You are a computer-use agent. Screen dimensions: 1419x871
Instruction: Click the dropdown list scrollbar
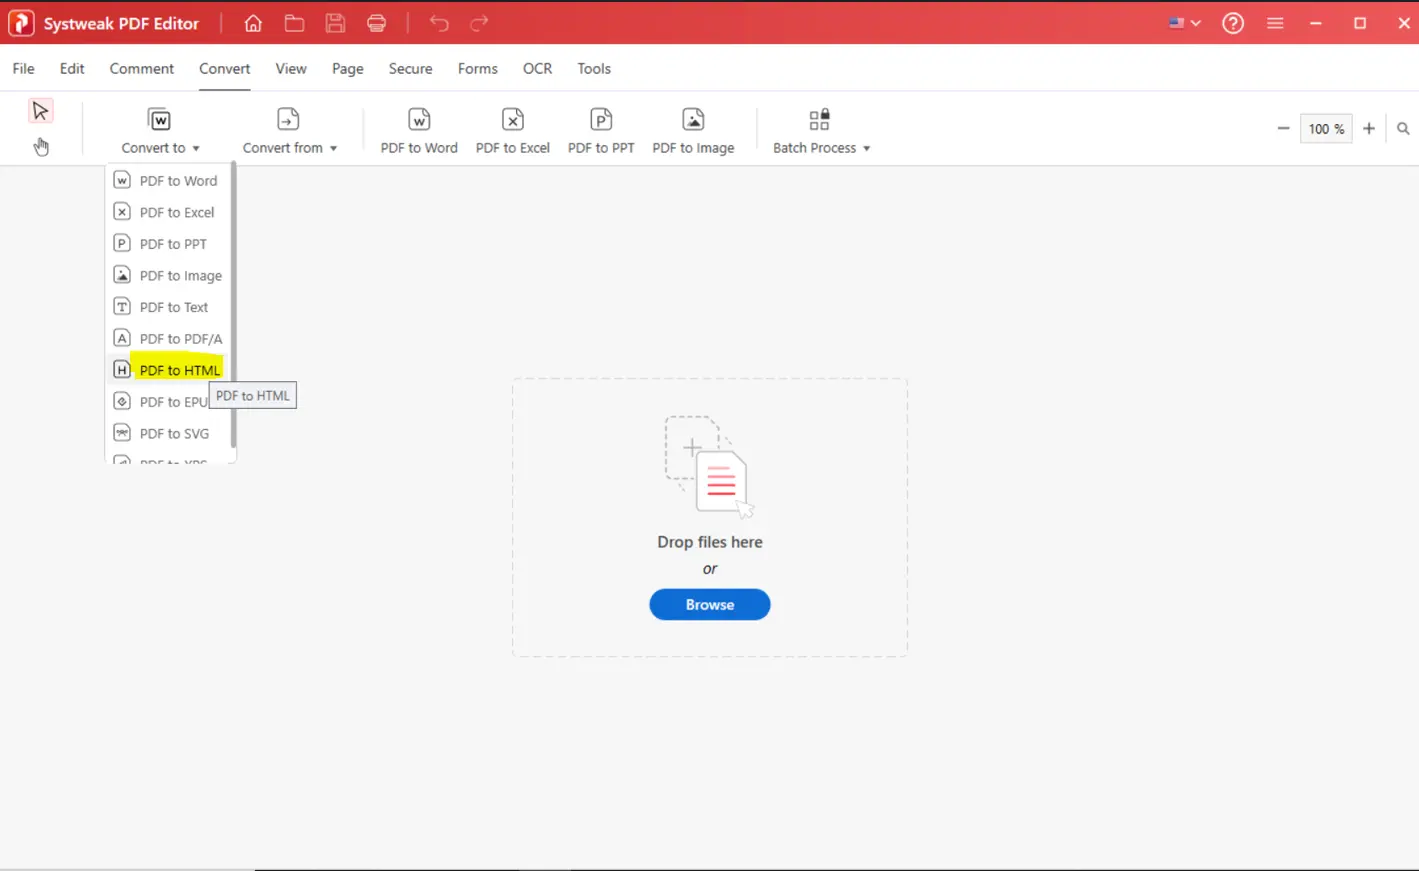(x=233, y=306)
